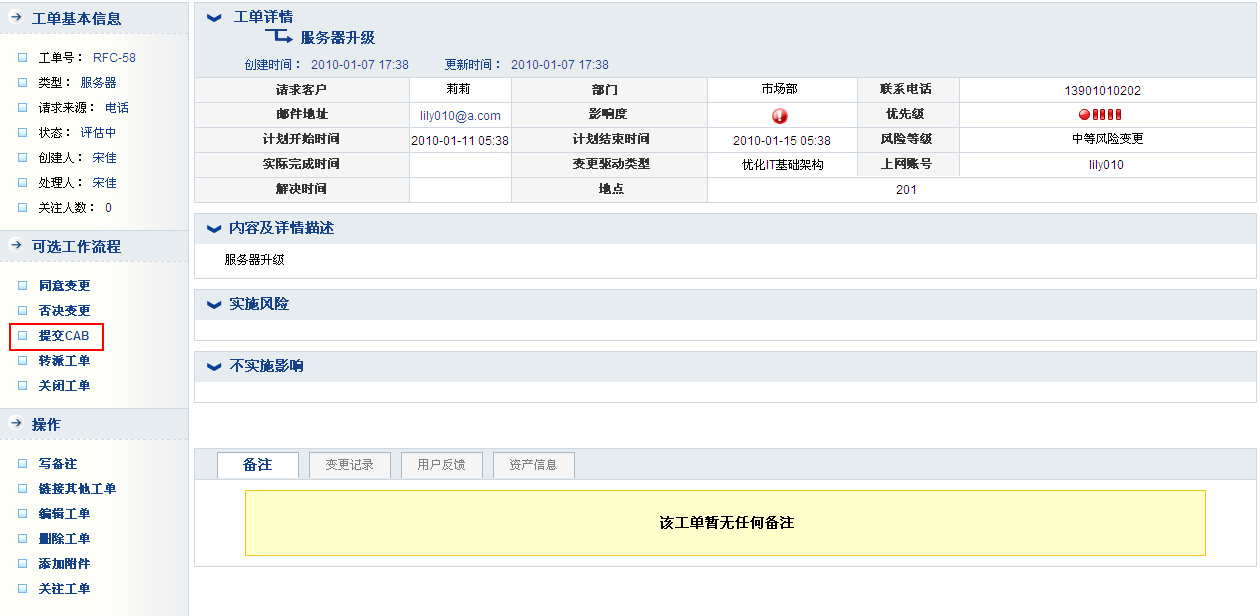Toggle the 不实施影响 section chevron
Viewport: 1260px width, 616px height.
tap(213, 367)
